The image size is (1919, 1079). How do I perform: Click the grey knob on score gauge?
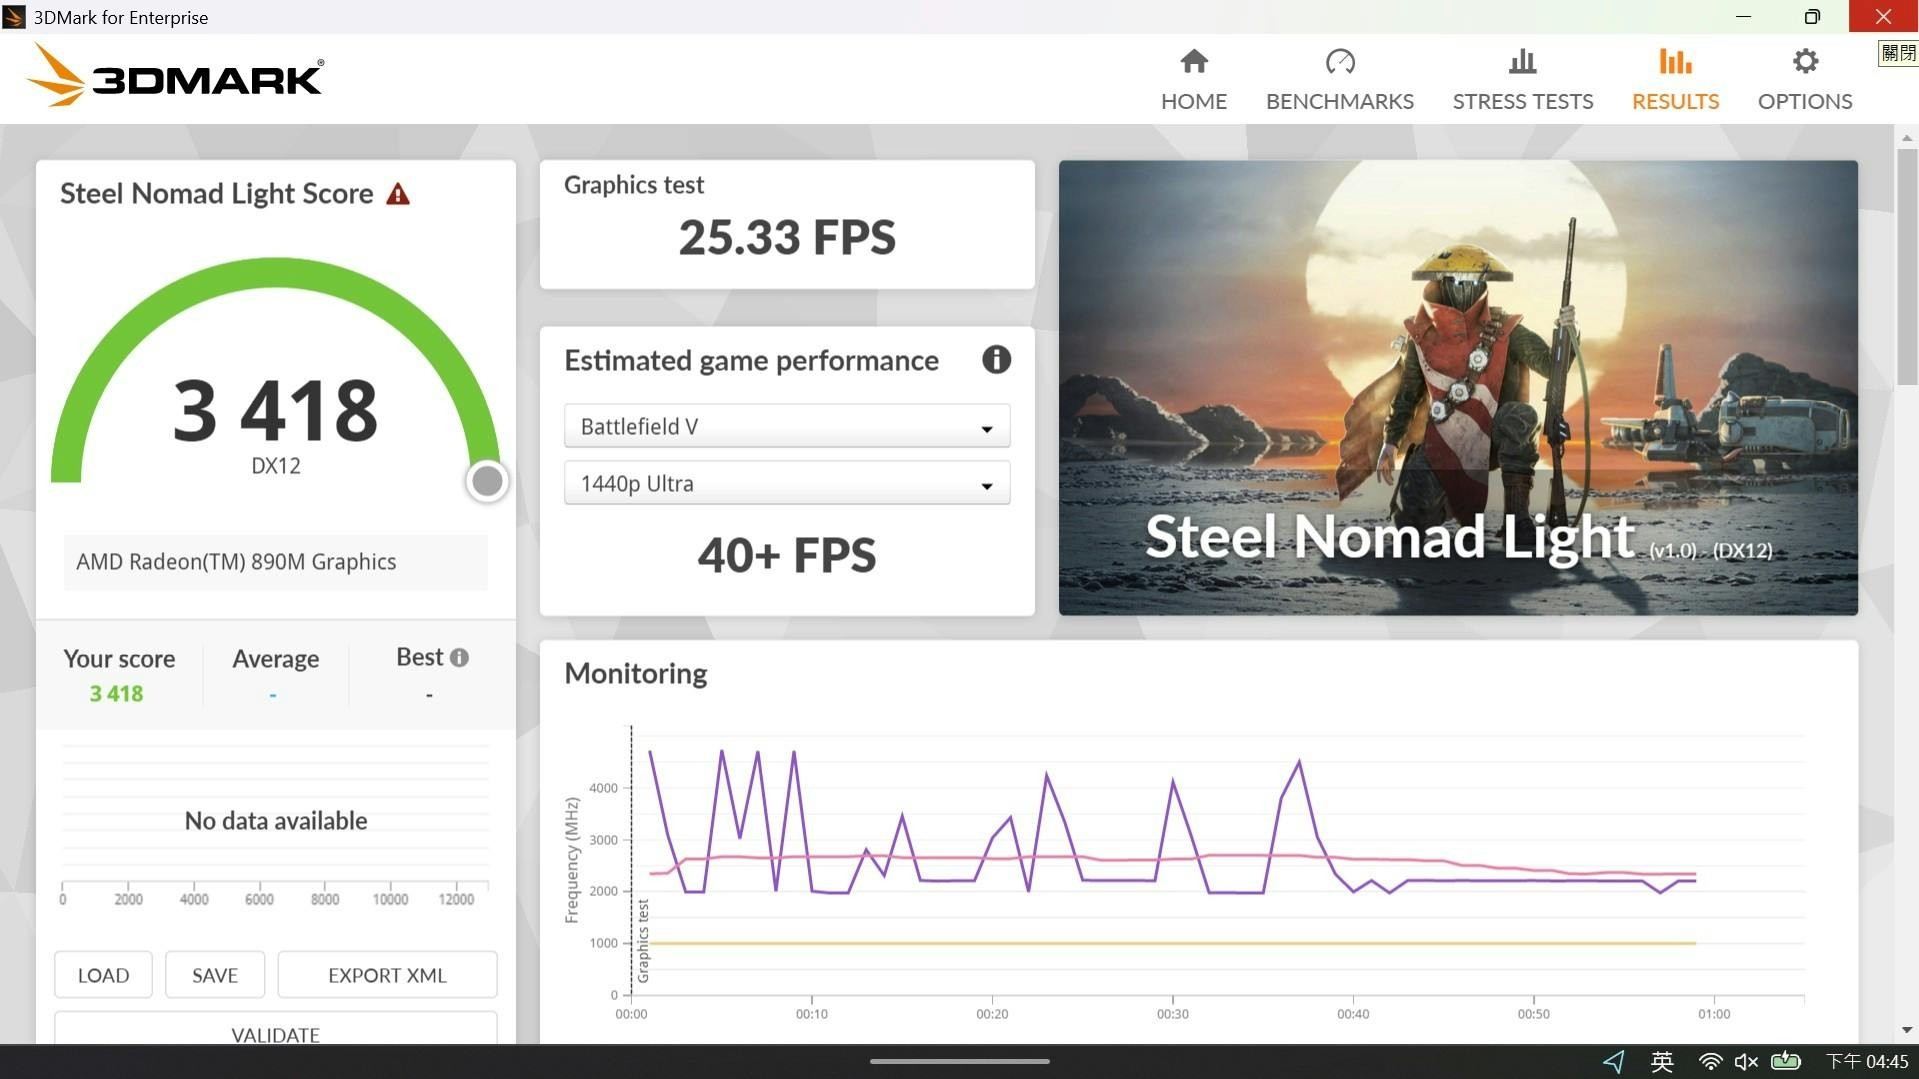[487, 481]
